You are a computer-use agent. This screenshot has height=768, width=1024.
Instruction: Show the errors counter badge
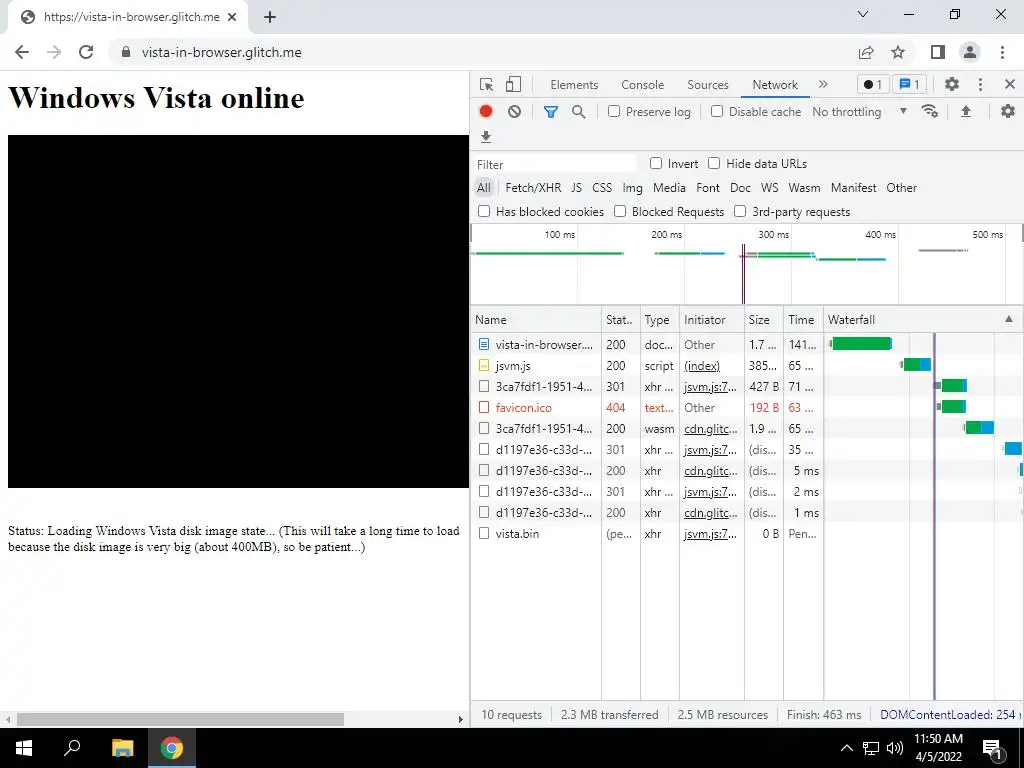(x=872, y=84)
